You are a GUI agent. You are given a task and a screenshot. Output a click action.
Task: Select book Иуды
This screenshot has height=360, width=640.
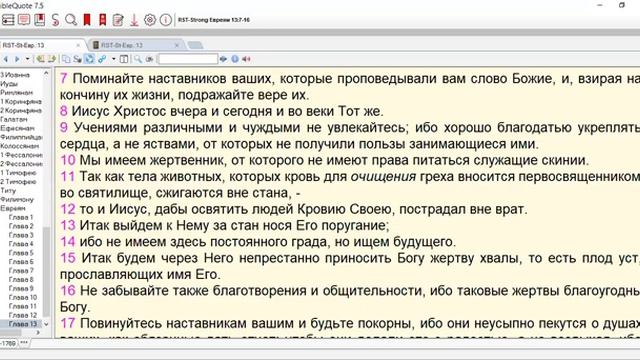[9, 84]
